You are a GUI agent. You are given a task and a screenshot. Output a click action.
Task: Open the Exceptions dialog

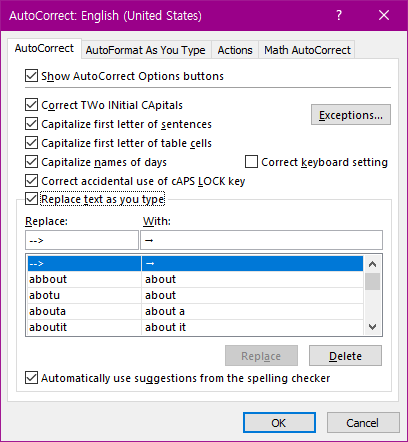click(351, 115)
